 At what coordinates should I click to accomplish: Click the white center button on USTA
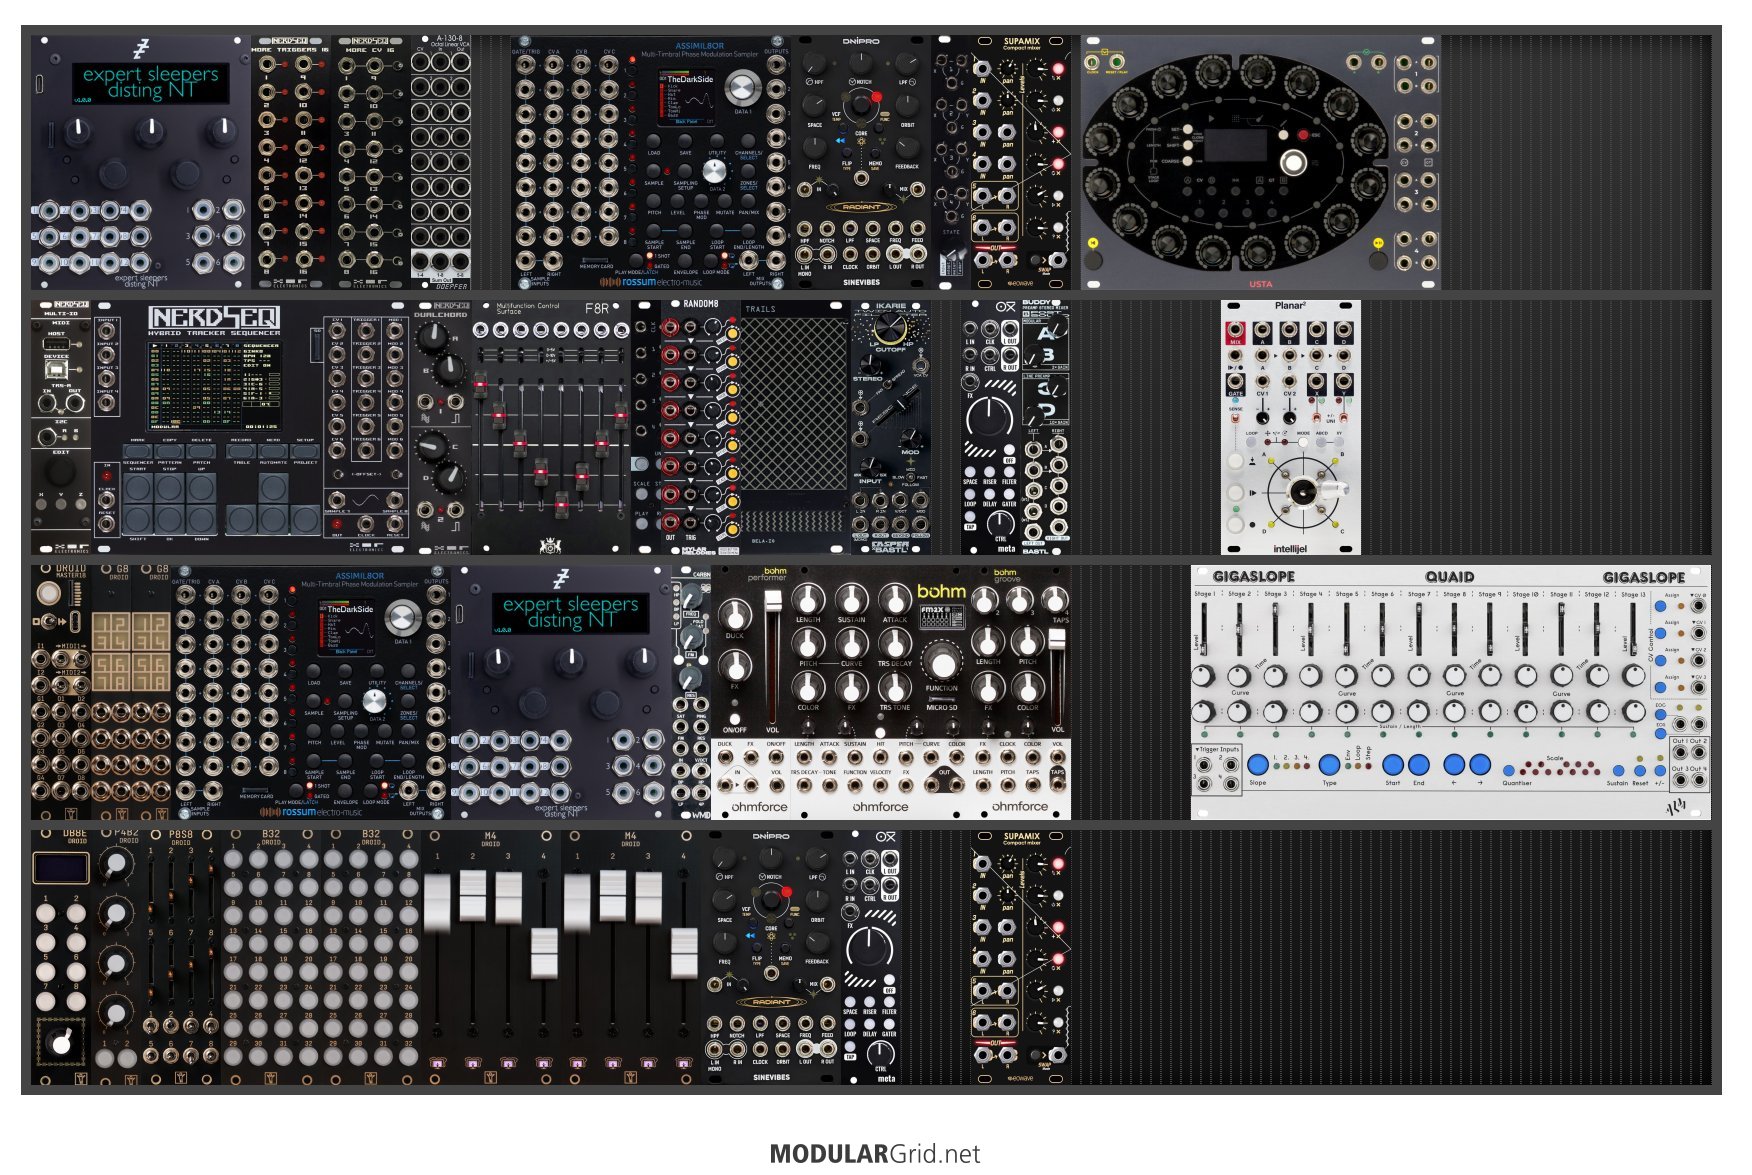click(x=1293, y=162)
